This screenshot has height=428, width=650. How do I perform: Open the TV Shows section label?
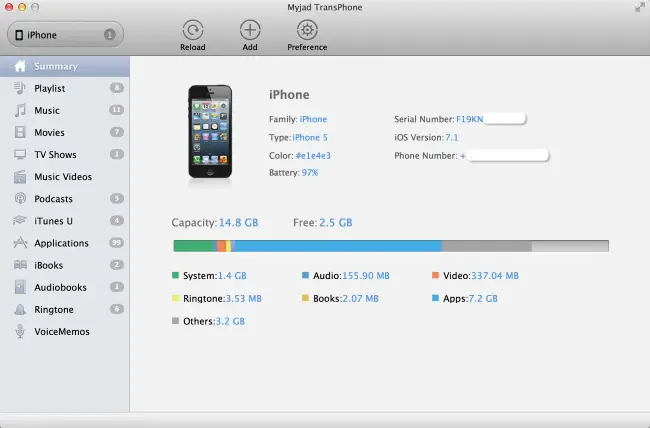tap(55, 155)
